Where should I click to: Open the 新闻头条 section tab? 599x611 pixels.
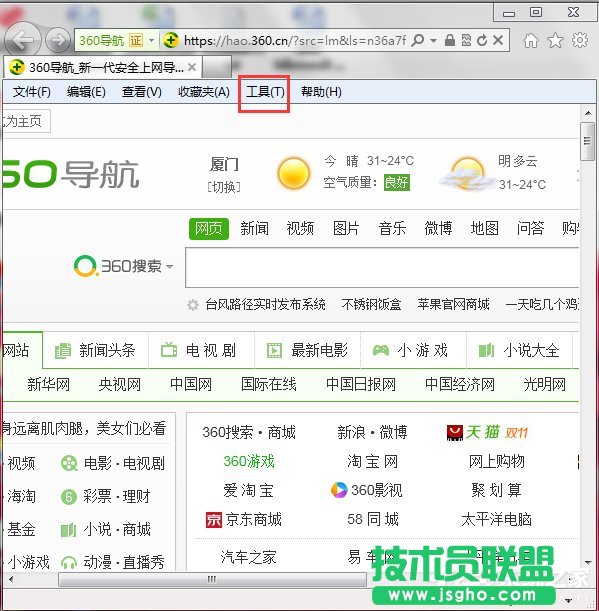pyautogui.click(x=95, y=350)
